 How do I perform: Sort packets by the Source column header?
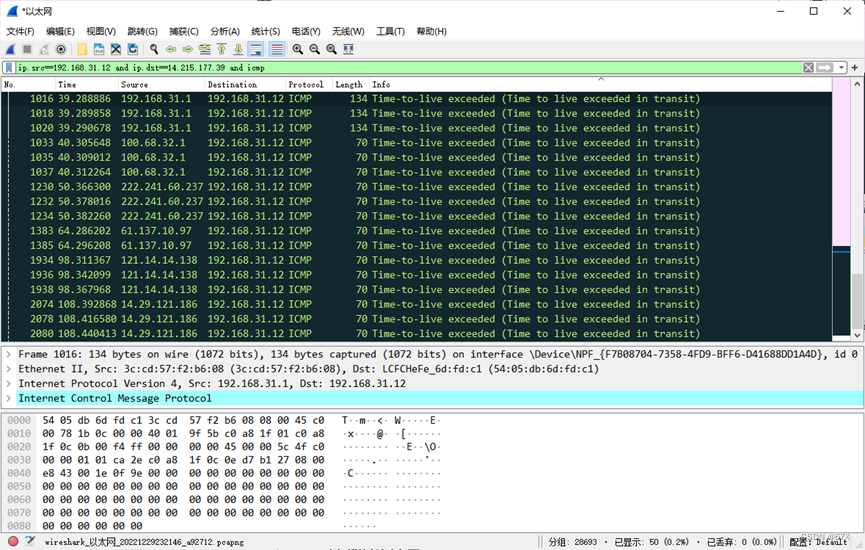pyautogui.click(x=161, y=84)
